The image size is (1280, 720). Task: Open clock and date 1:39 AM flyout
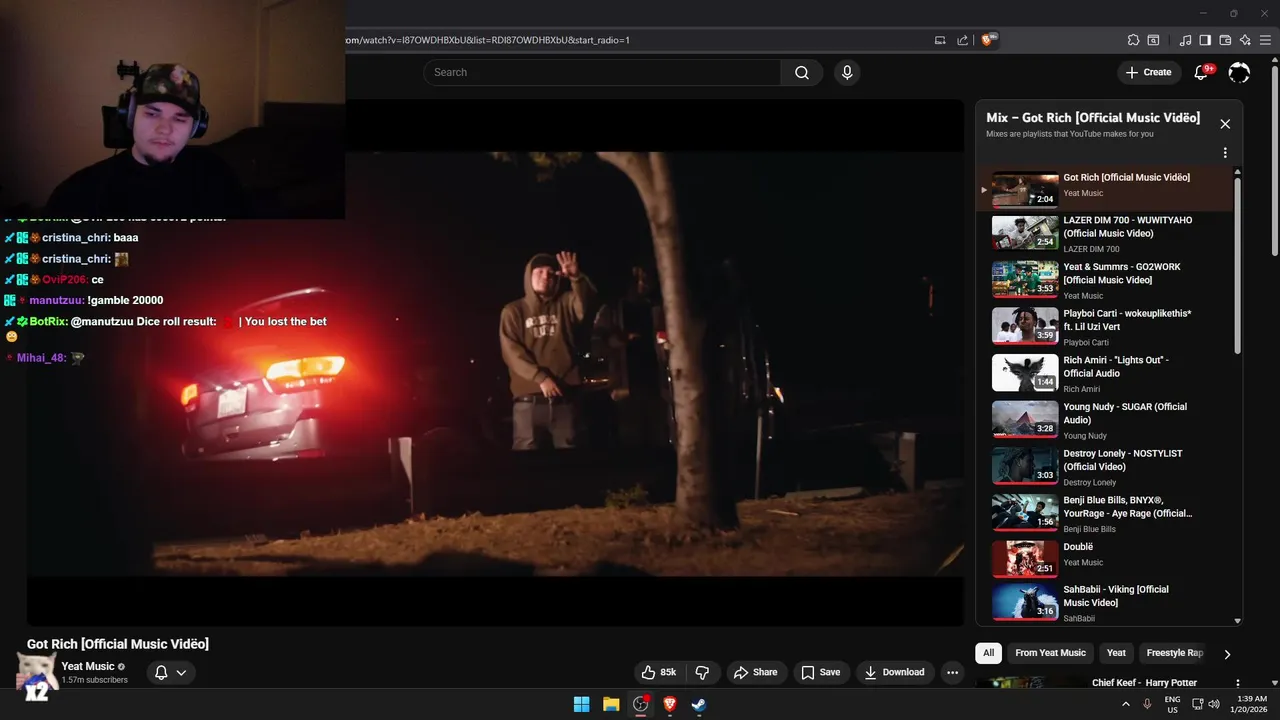click(1248, 704)
